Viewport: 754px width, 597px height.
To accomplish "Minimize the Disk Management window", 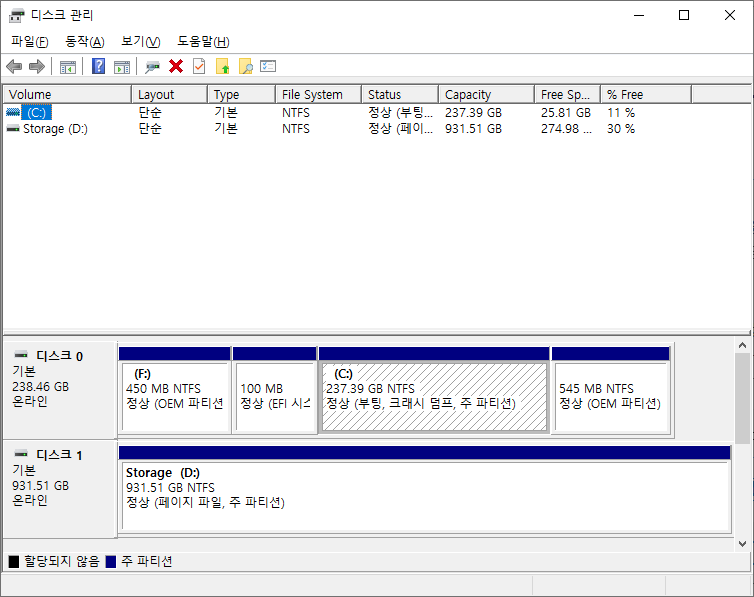I will click(x=639, y=15).
